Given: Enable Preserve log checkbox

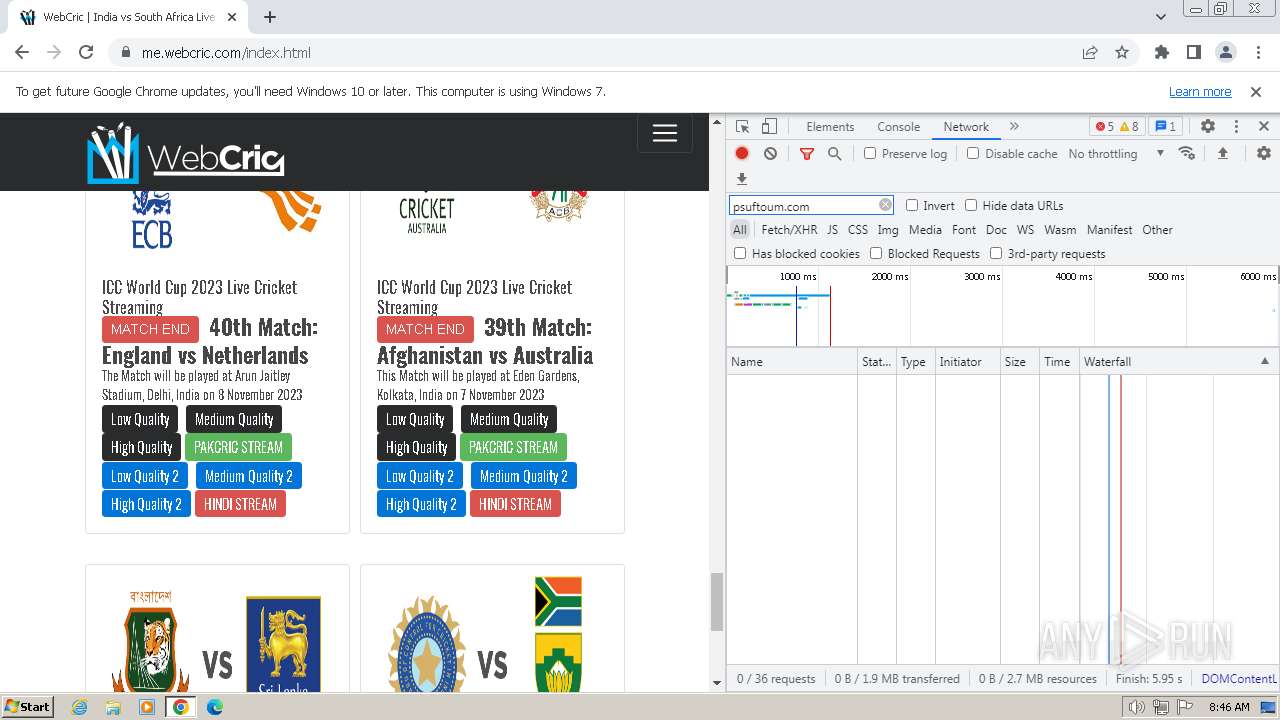Looking at the screenshot, I should pos(870,153).
